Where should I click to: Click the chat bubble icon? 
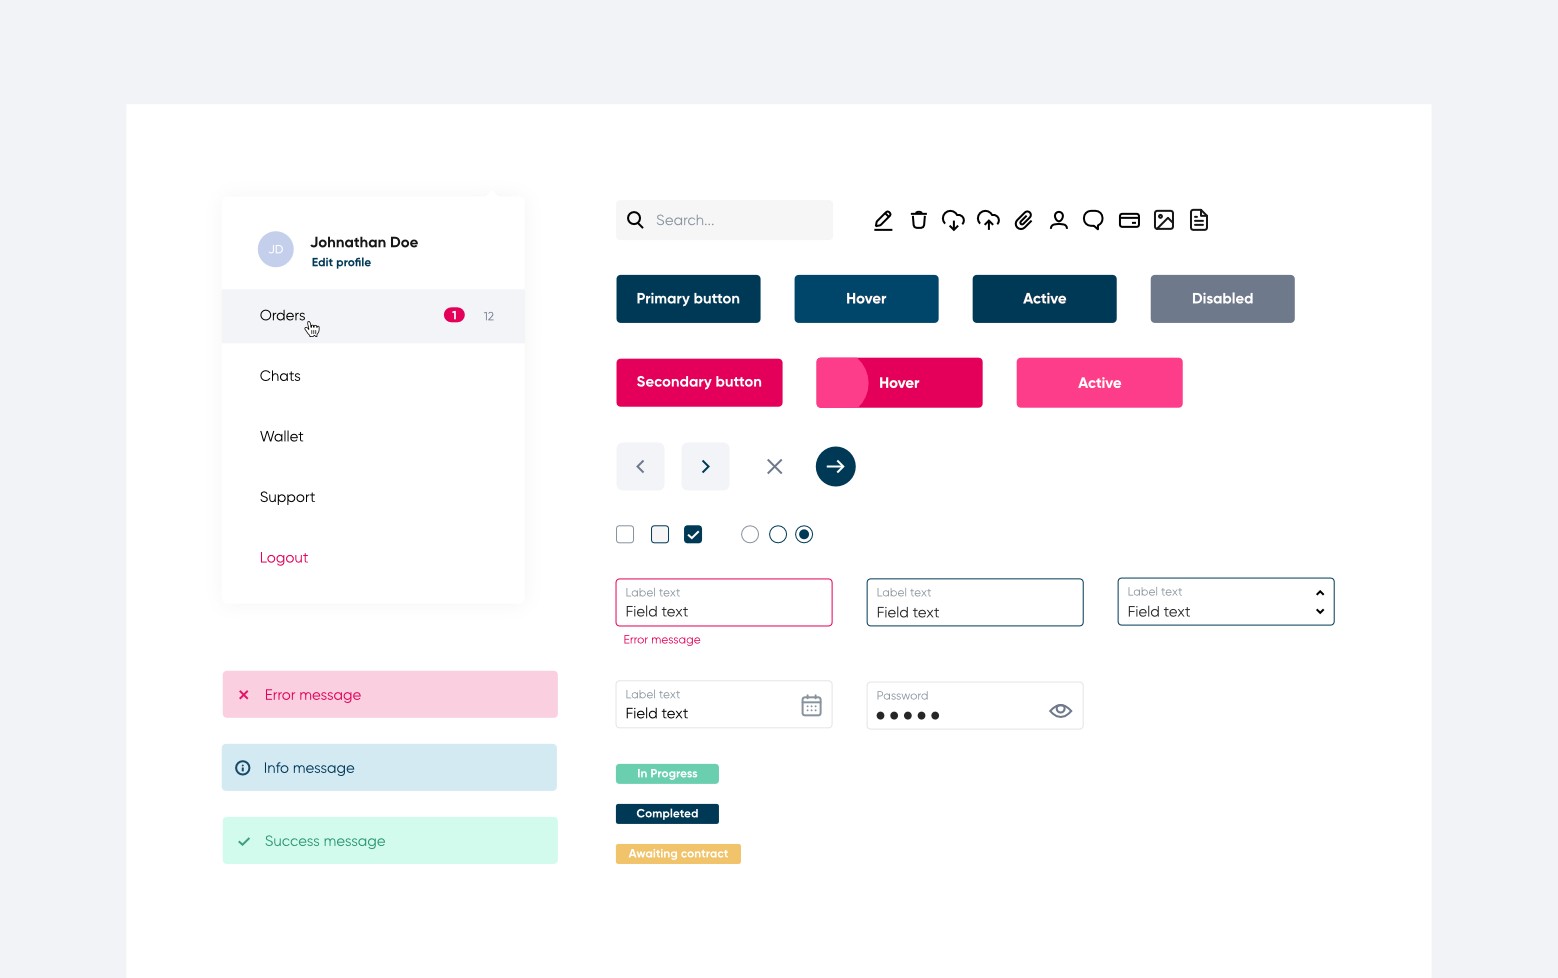1093,220
